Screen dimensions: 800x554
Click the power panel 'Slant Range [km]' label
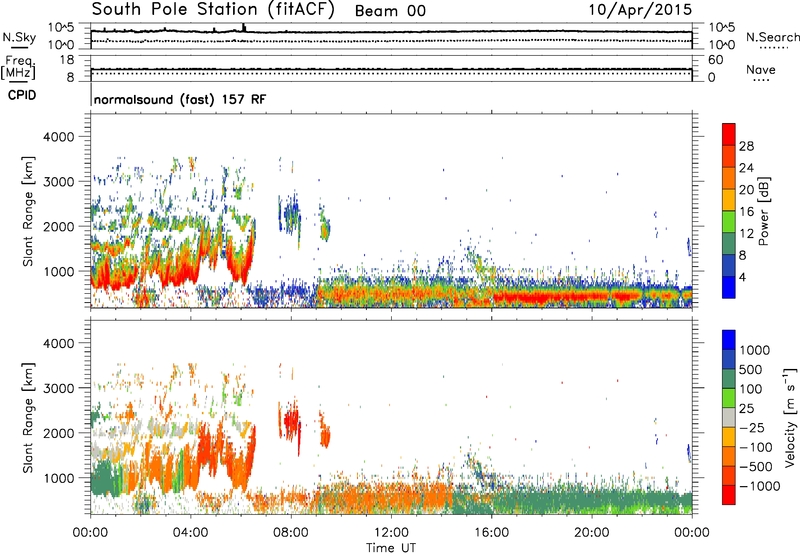click(x=28, y=211)
